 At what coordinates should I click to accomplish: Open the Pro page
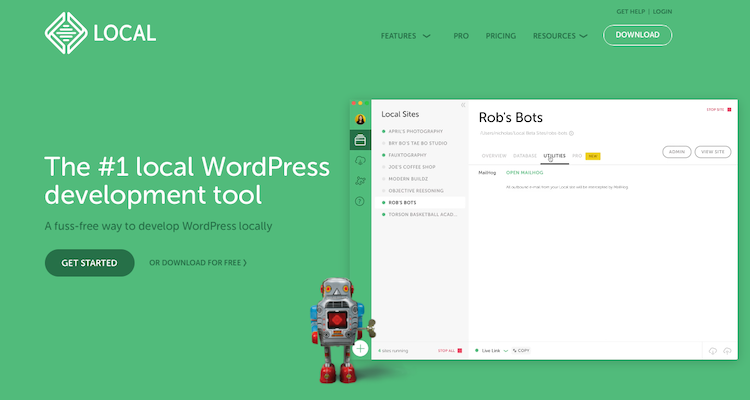pyautogui.click(x=461, y=36)
